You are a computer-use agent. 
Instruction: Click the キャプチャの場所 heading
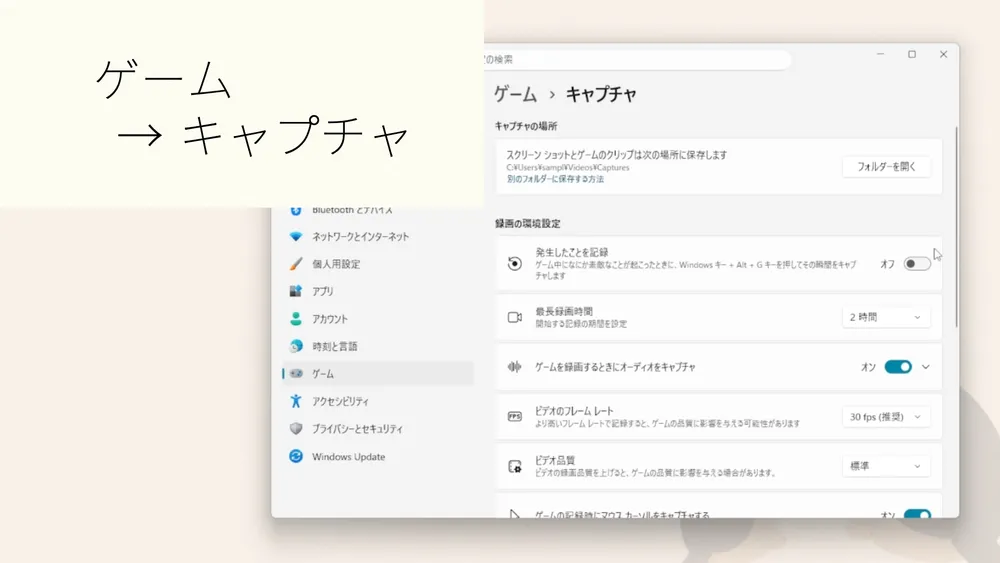tap(526, 126)
